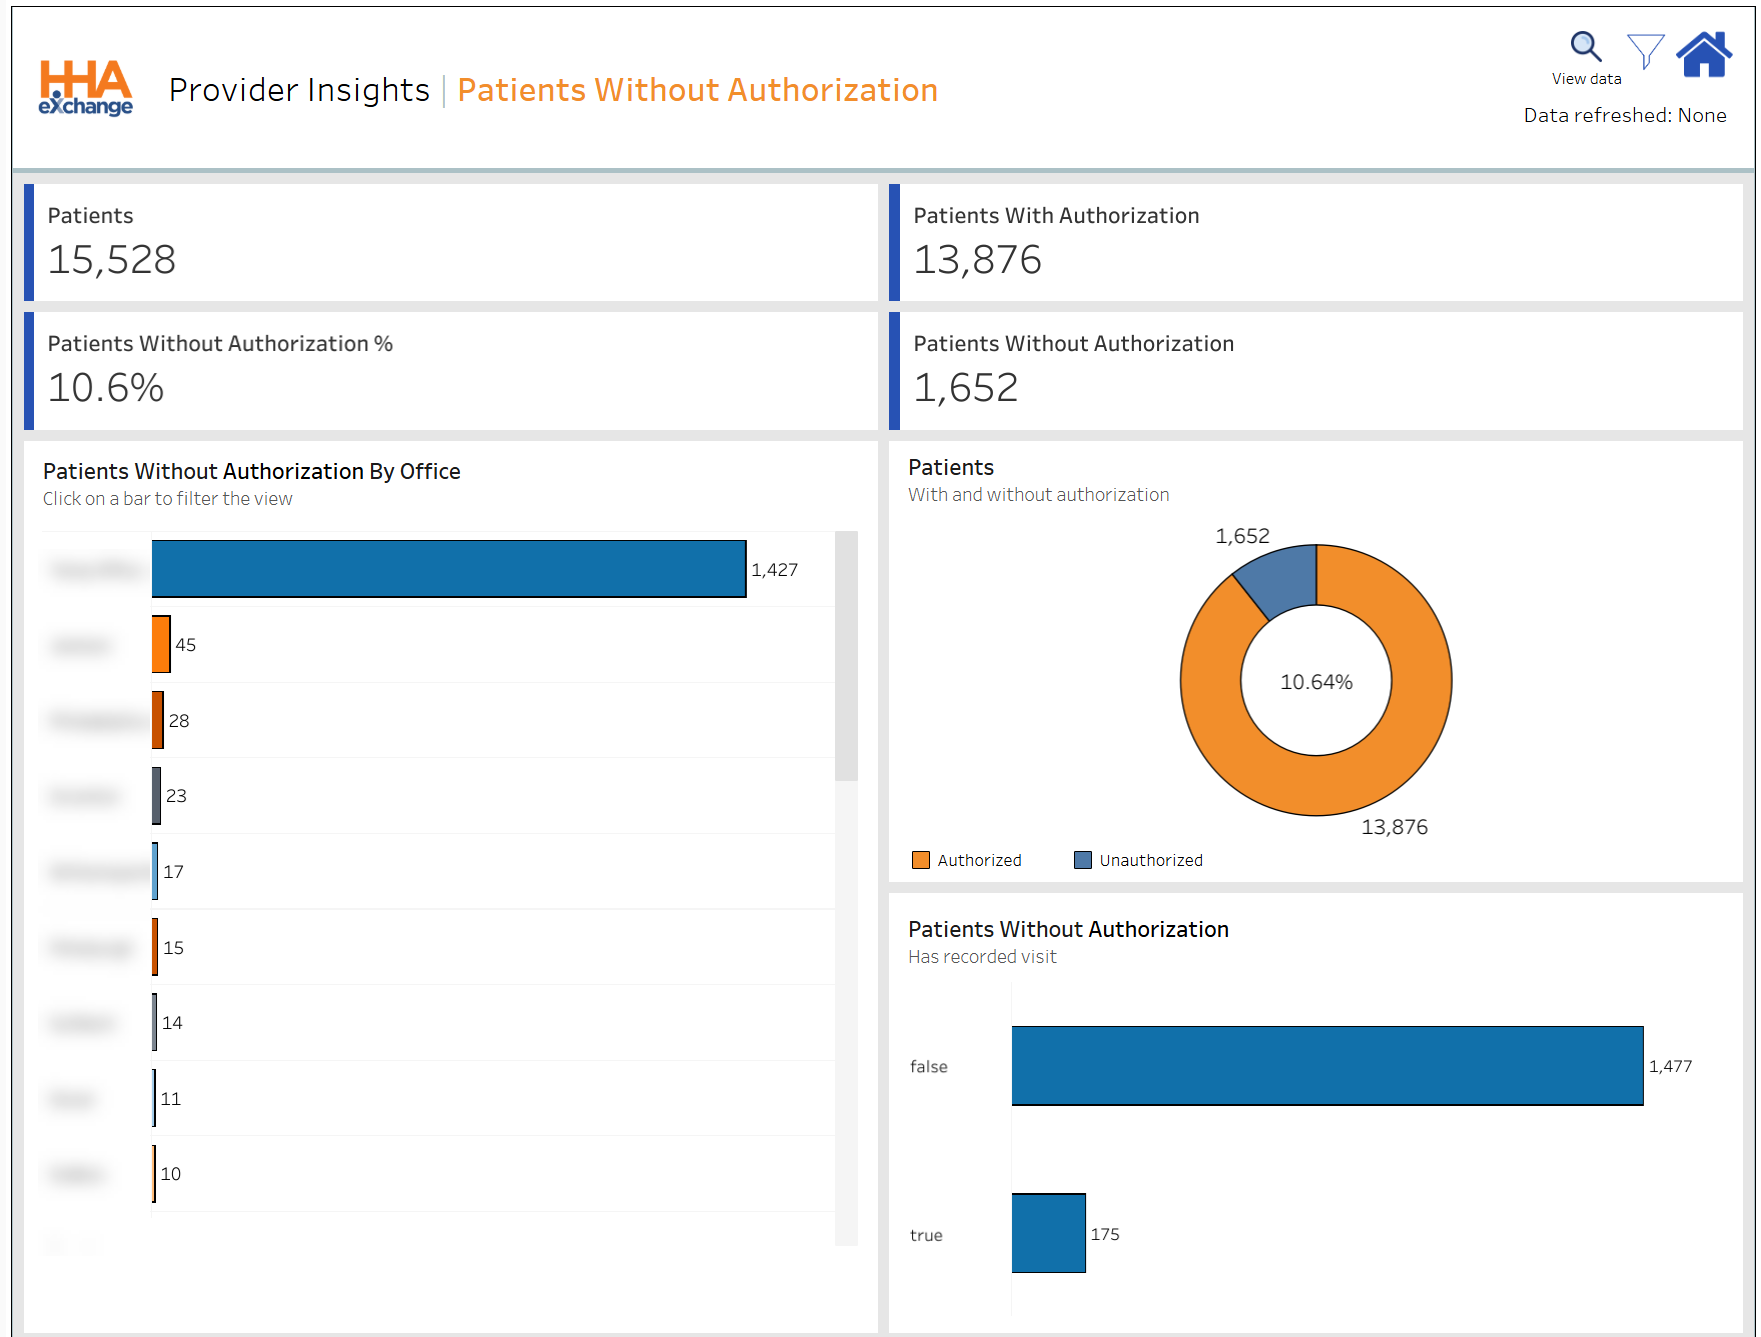Select the Authorized legend swatch
1761x1337 pixels.
tap(921, 860)
